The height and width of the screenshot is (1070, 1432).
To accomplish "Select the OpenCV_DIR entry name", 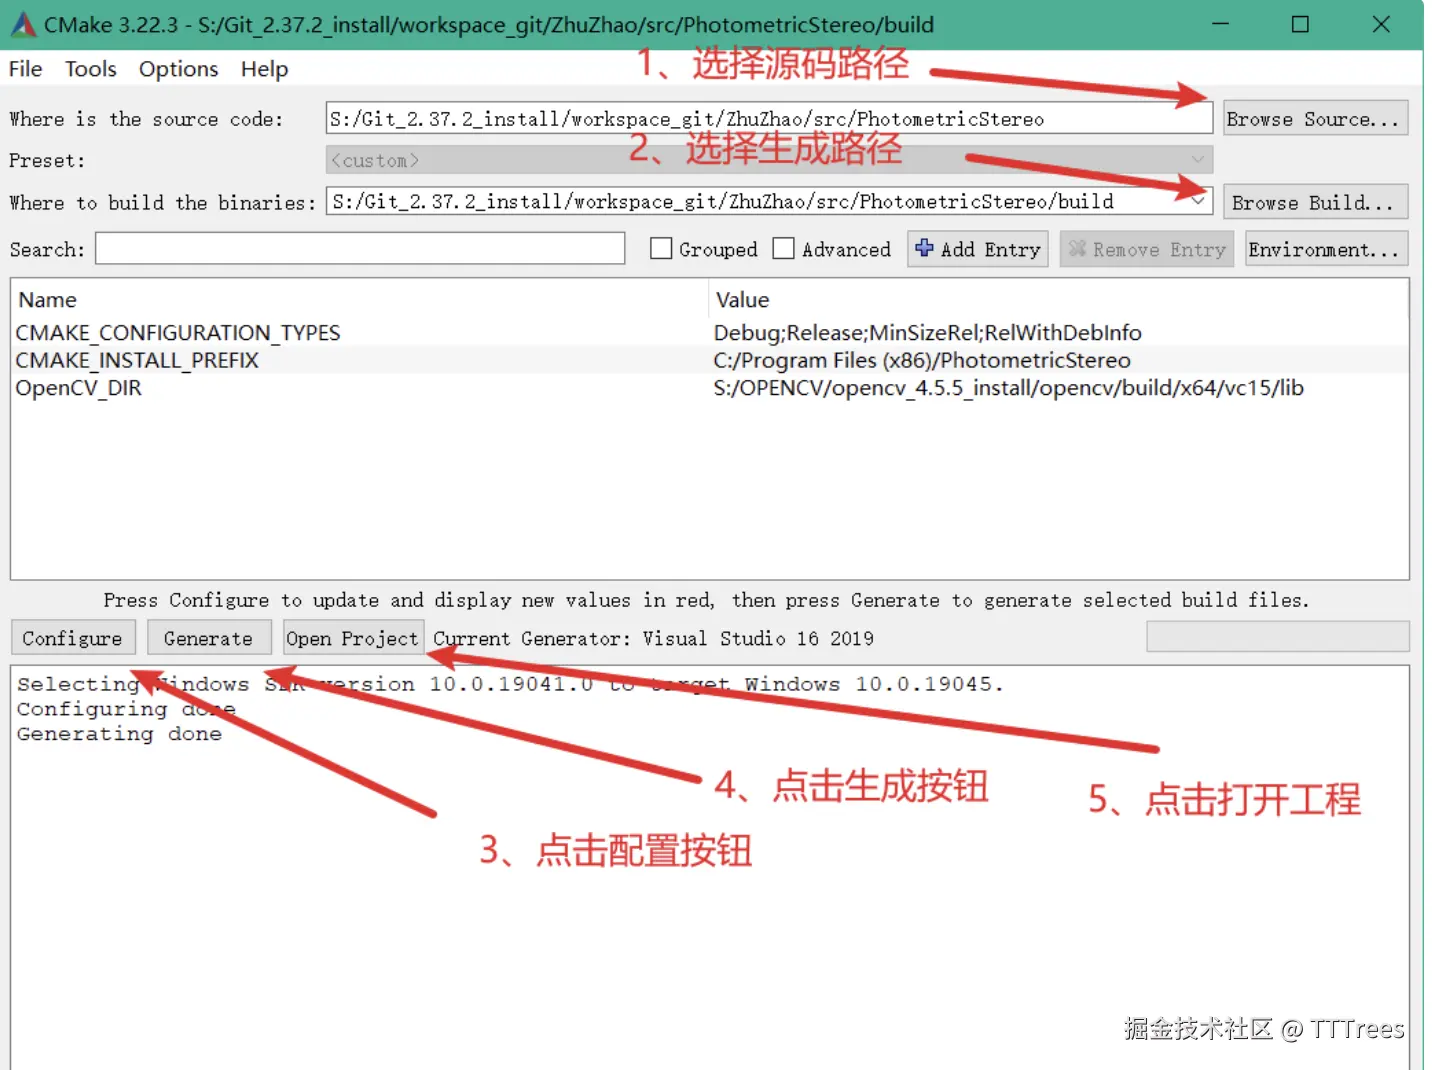I will pyautogui.click(x=79, y=388).
